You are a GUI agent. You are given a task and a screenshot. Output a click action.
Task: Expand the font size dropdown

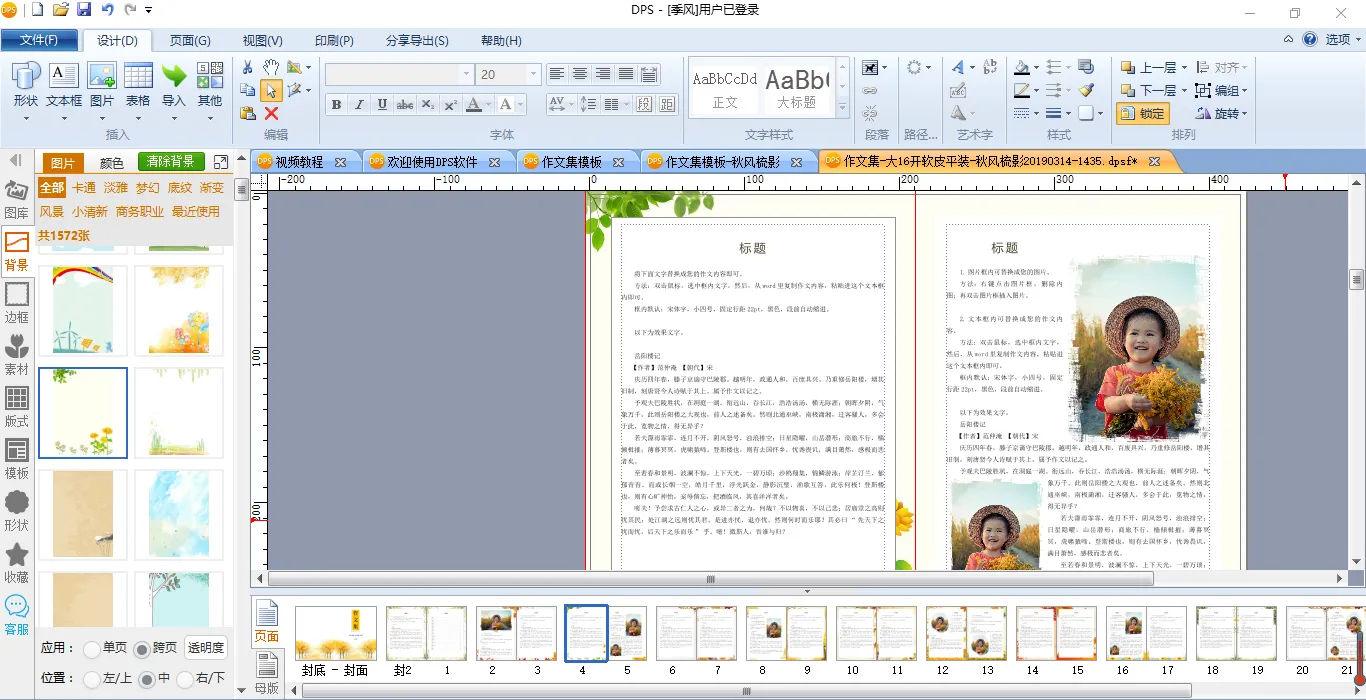(533, 75)
